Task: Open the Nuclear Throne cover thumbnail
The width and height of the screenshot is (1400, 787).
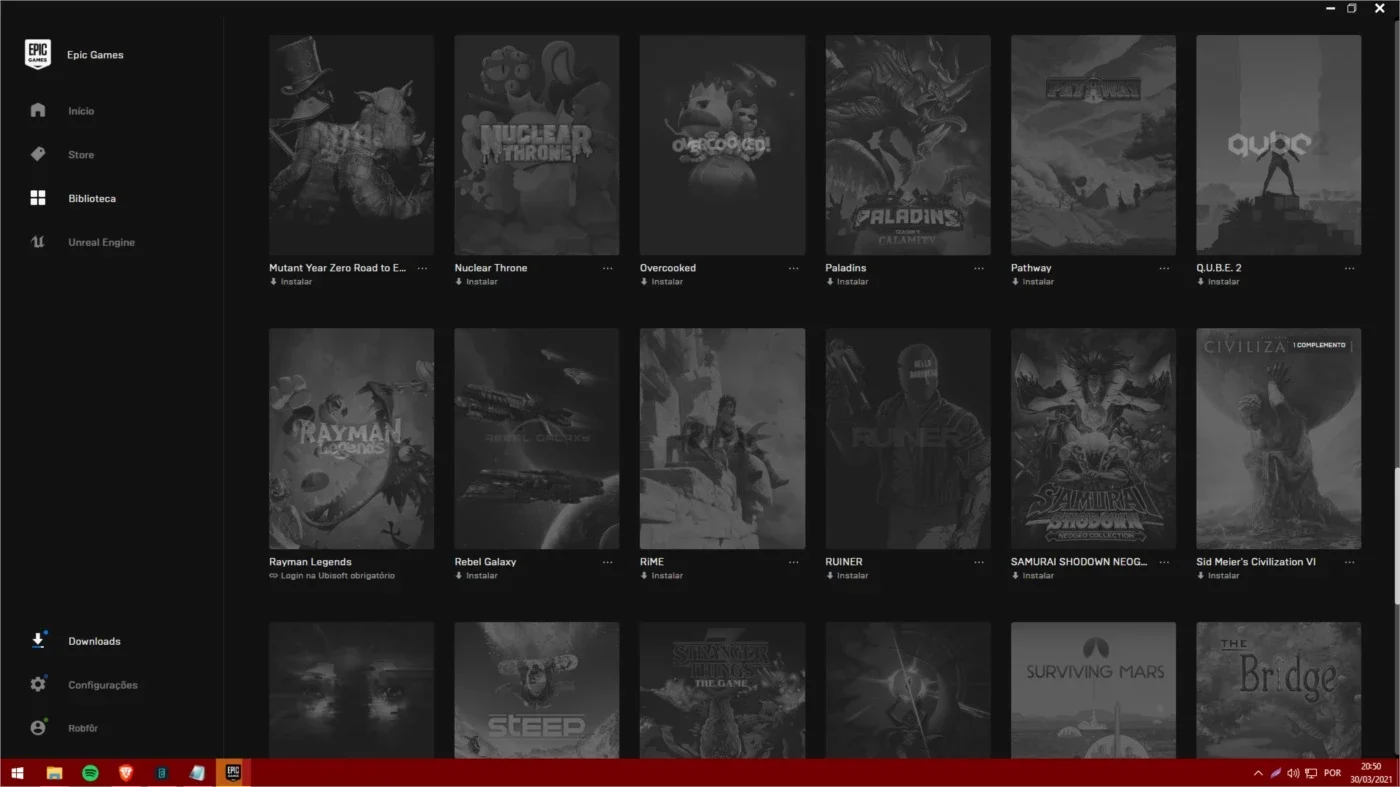Action: click(537, 145)
